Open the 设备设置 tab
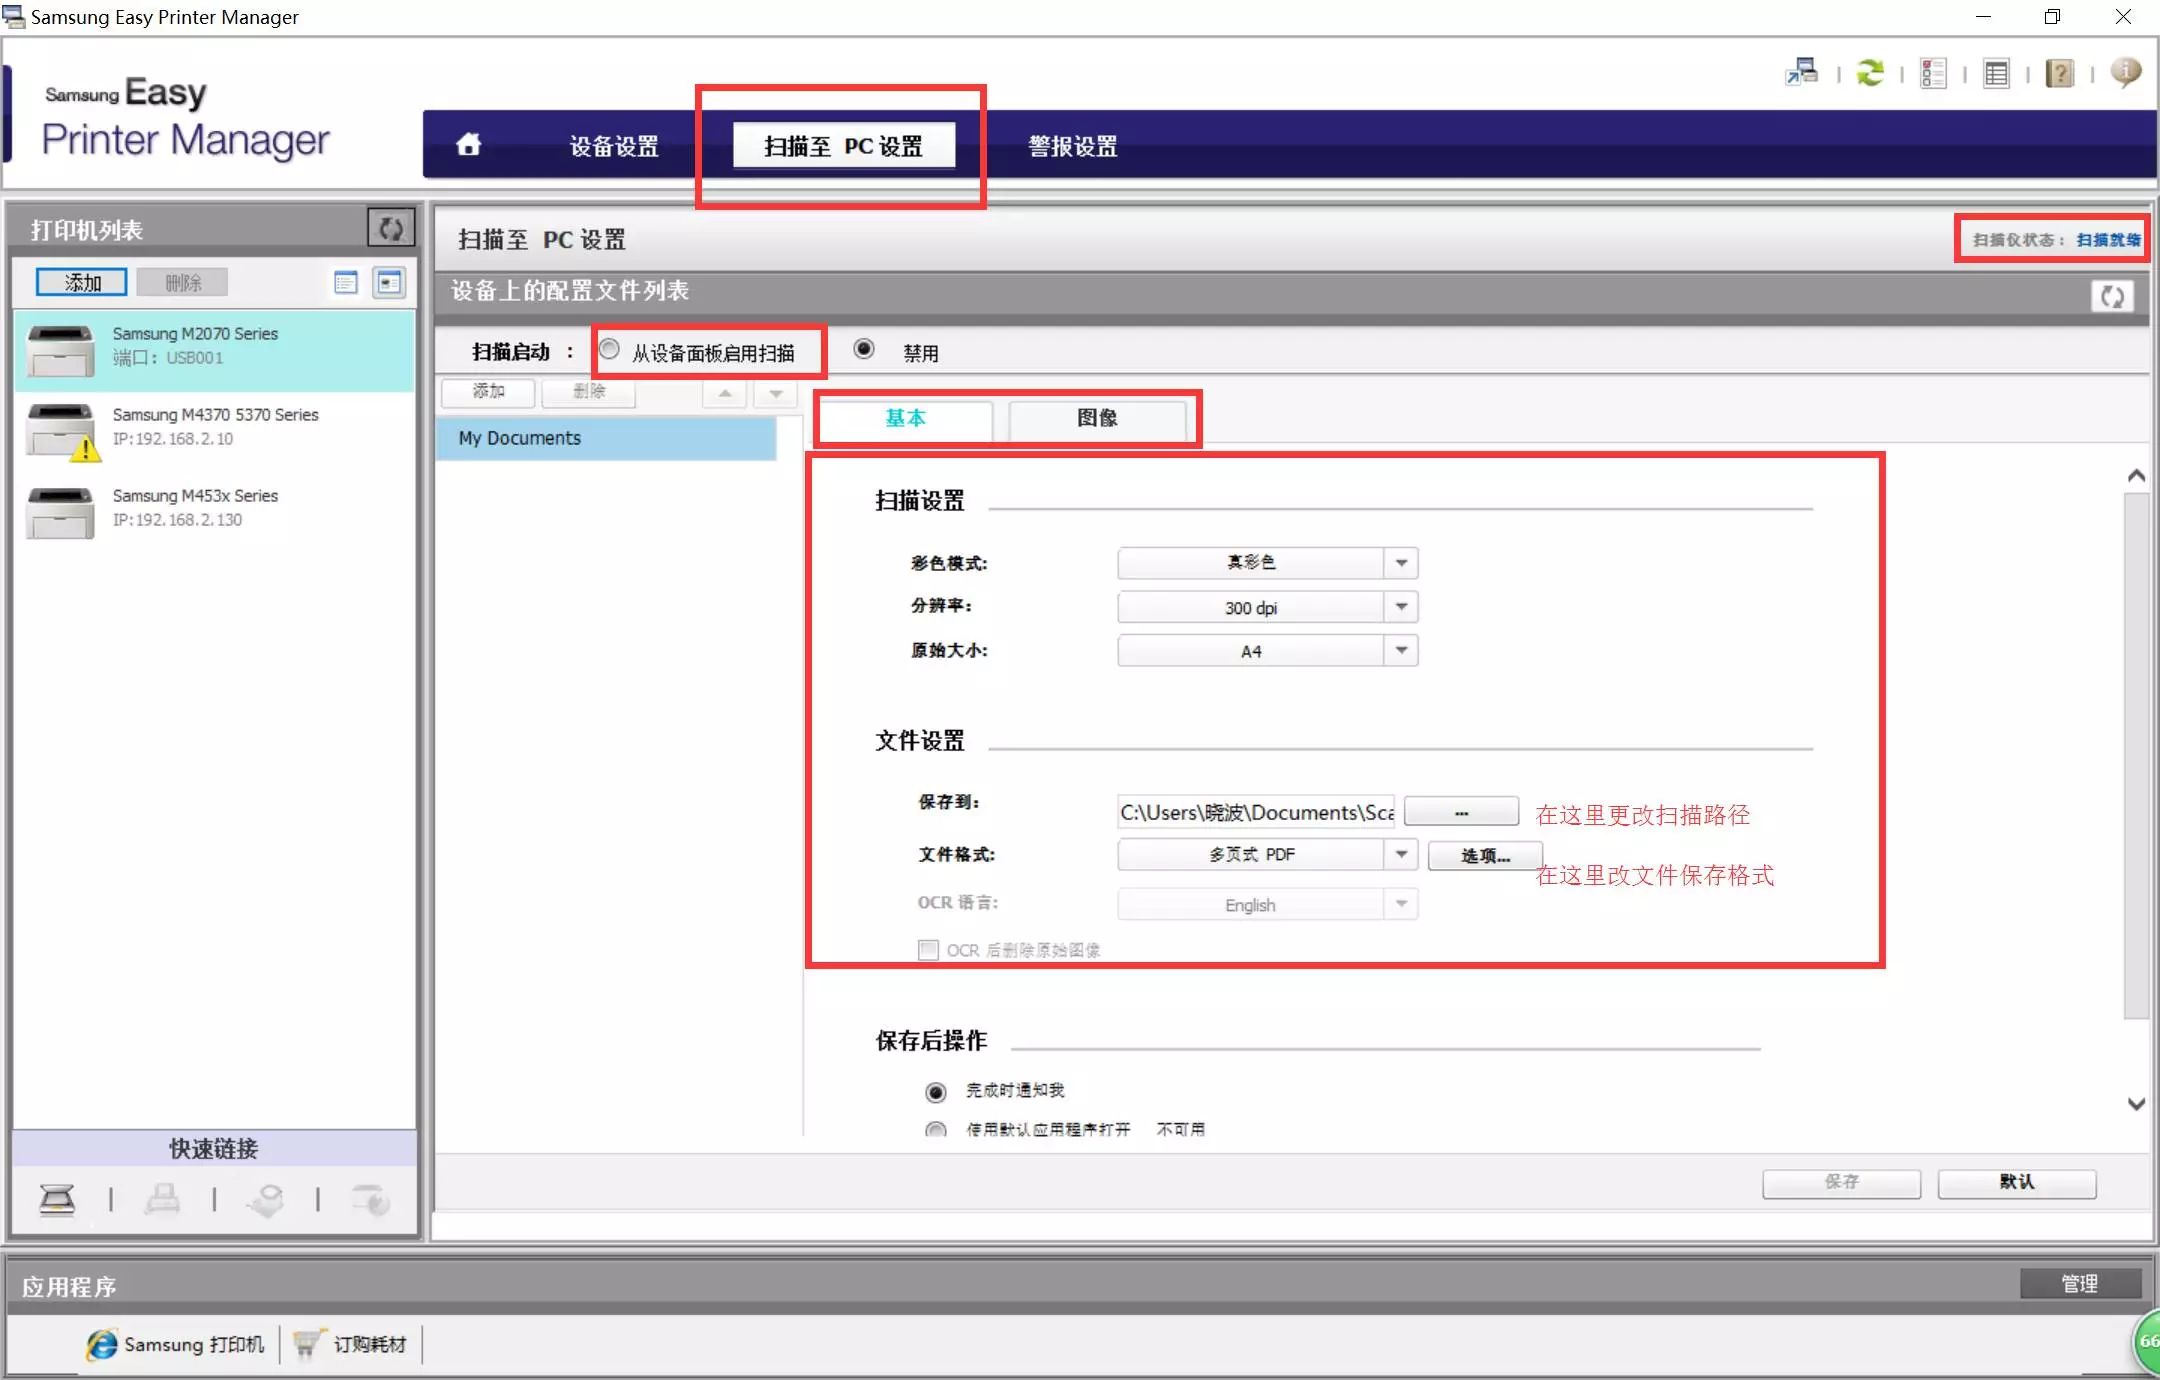Viewport: 2160px width, 1380px height. pyautogui.click(x=614, y=146)
